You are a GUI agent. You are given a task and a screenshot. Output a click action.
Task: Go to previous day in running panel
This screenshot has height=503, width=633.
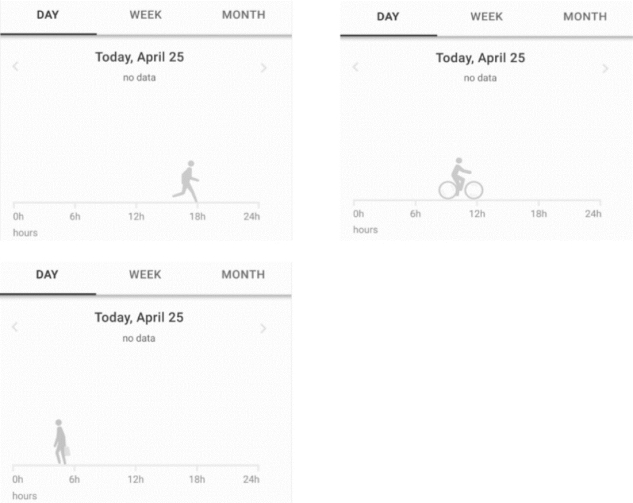15,66
